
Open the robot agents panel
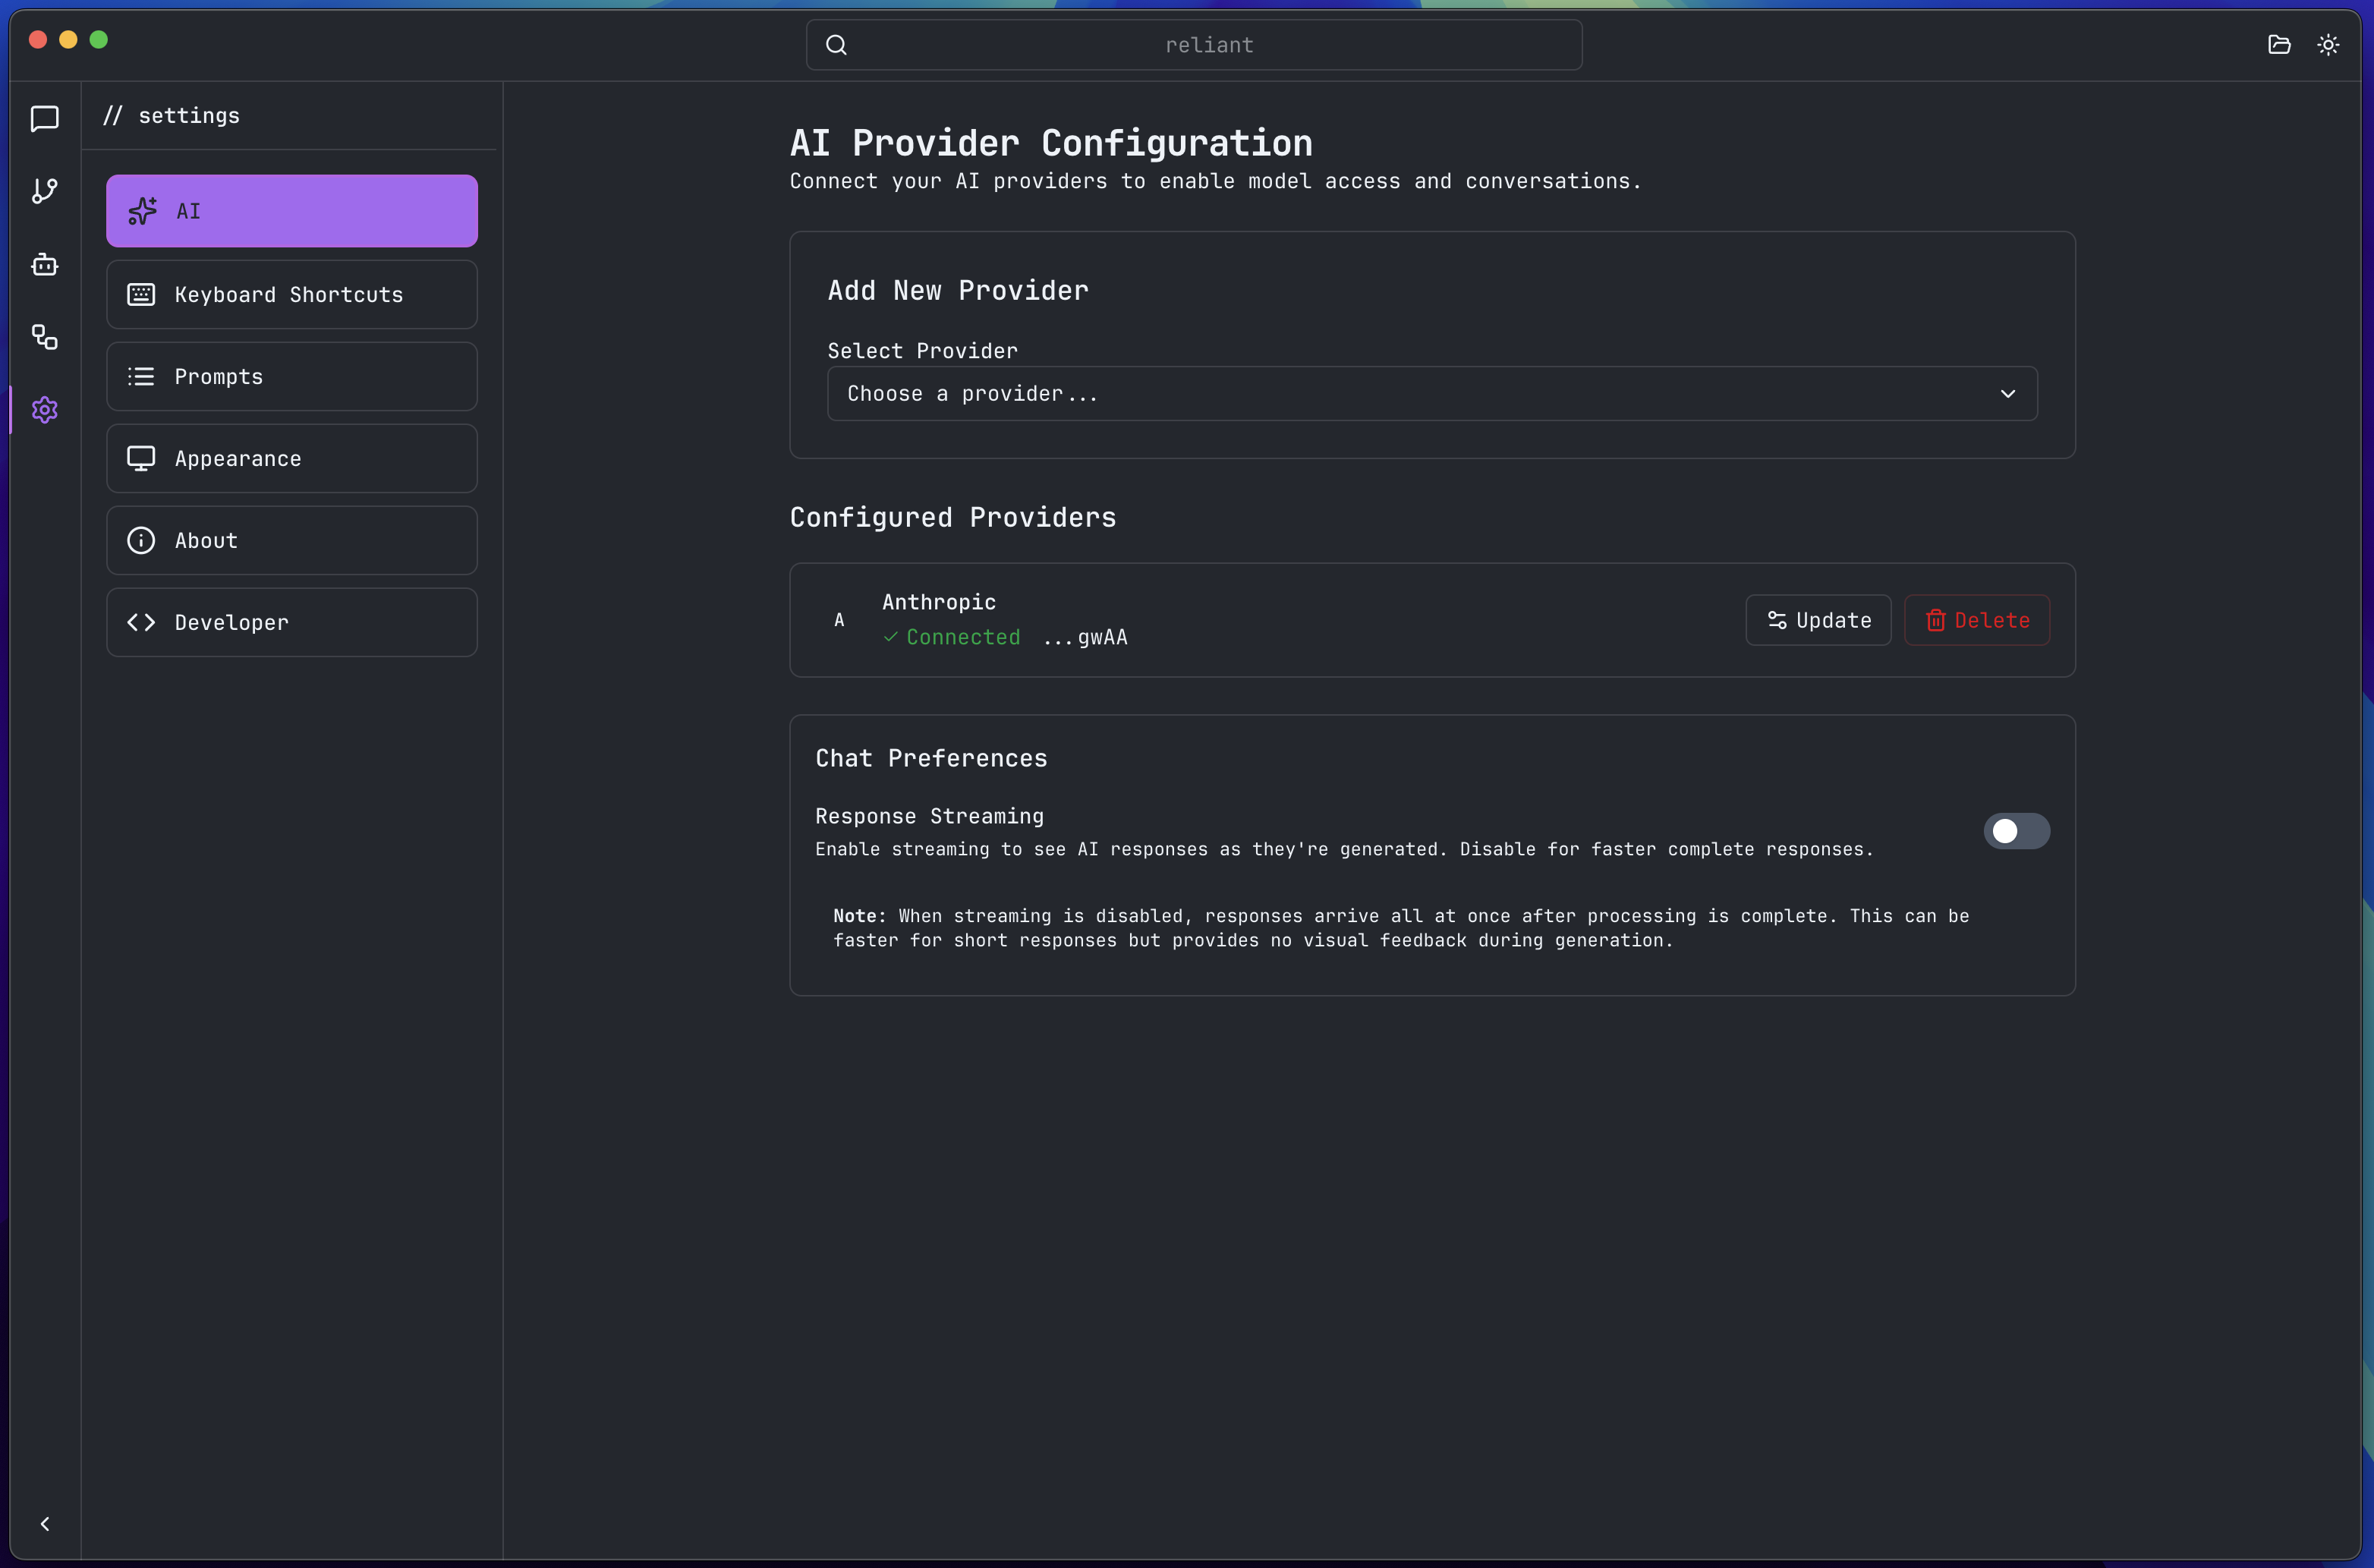[44, 264]
